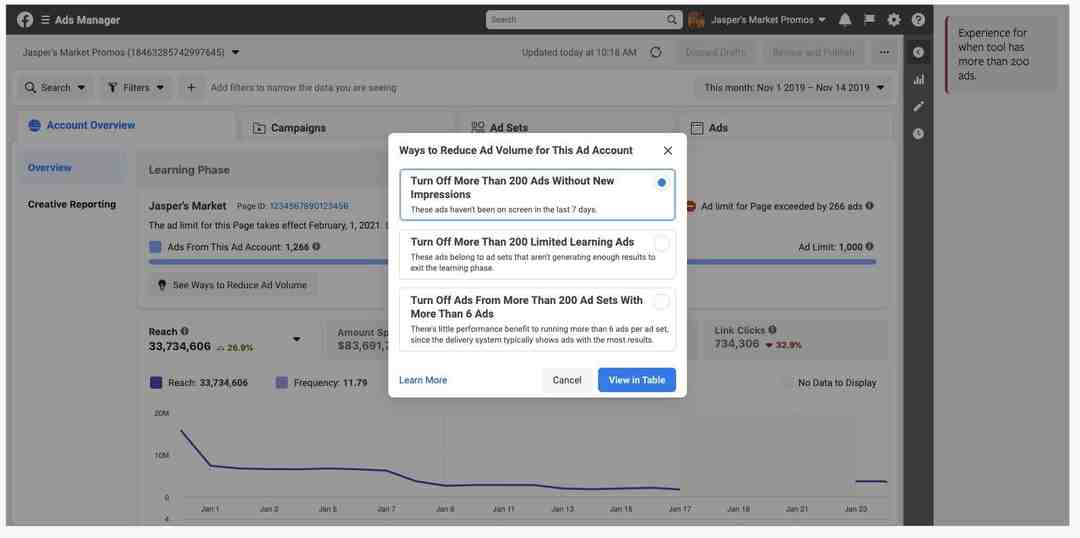Click the Learn More link in dialog
1080x538 pixels.
point(423,380)
